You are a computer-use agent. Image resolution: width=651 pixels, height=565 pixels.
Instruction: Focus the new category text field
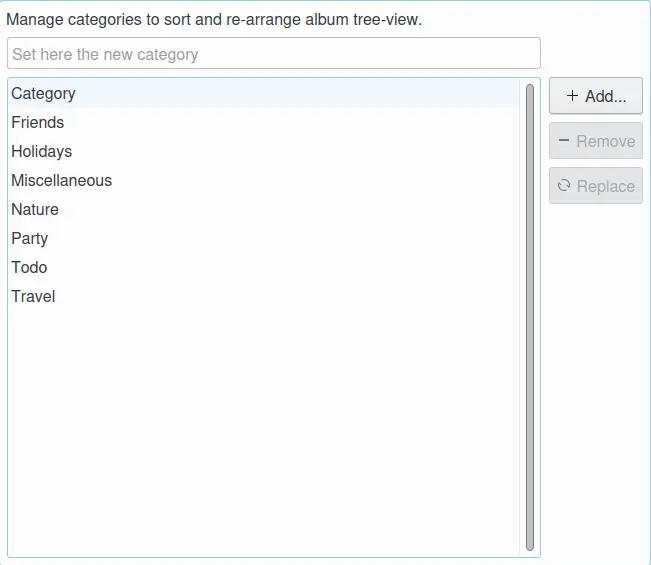(x=273, y=54)
